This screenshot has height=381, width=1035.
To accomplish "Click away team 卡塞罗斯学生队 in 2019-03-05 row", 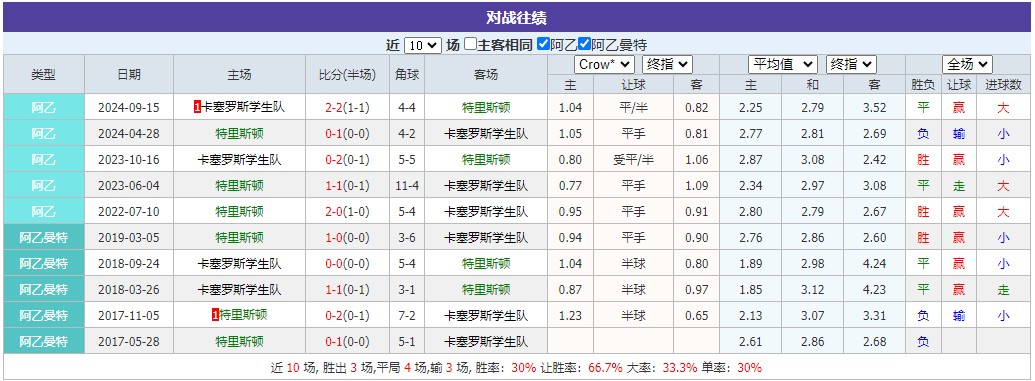I will click(x=486, y=238).
